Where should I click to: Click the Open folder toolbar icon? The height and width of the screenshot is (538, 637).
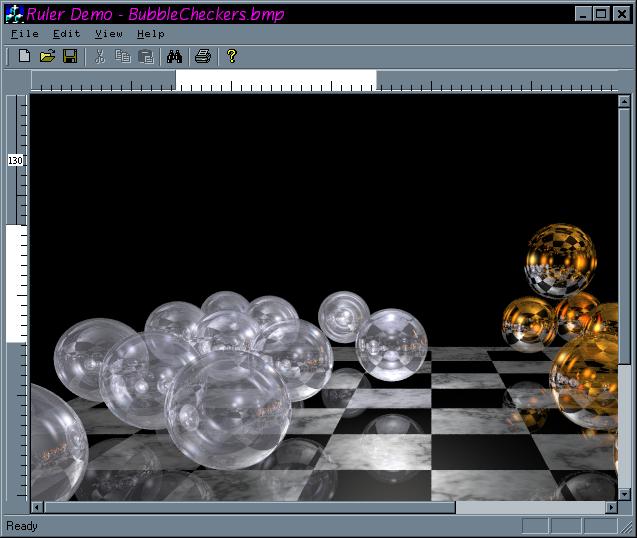pos(47,56)
